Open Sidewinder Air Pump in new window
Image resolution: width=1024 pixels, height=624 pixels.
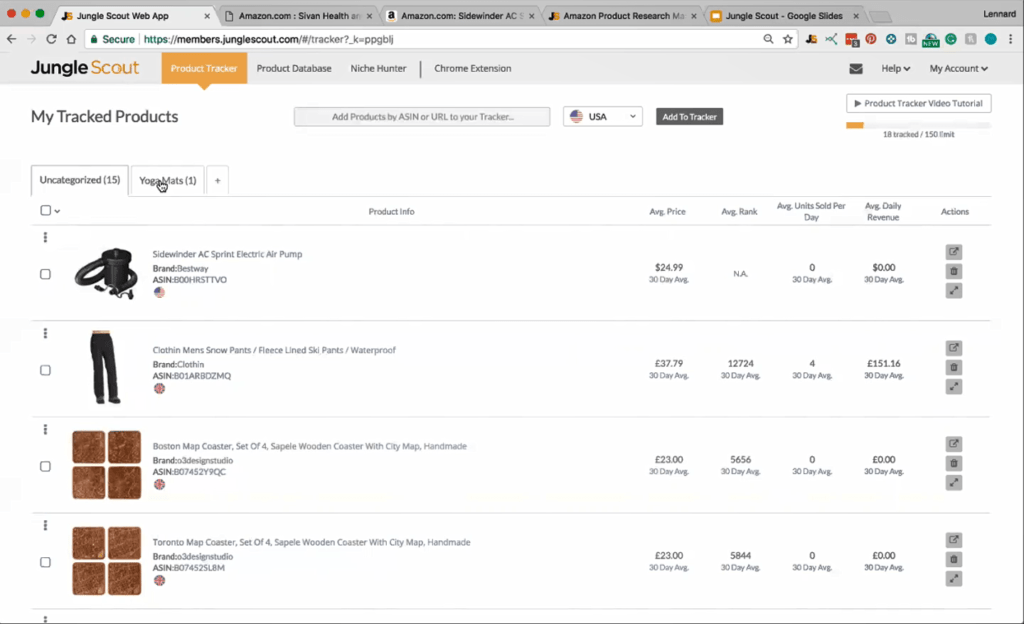(x=953, y=252)
